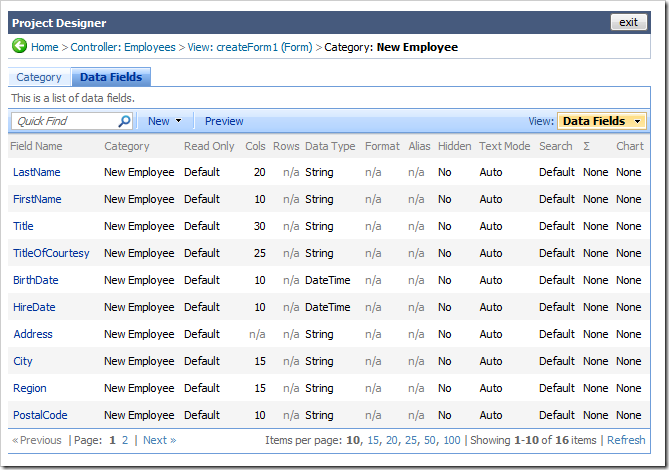Sort by Category column header
Image resolution: width=669 pixels, height=470 pixels.
coord(127,146)
